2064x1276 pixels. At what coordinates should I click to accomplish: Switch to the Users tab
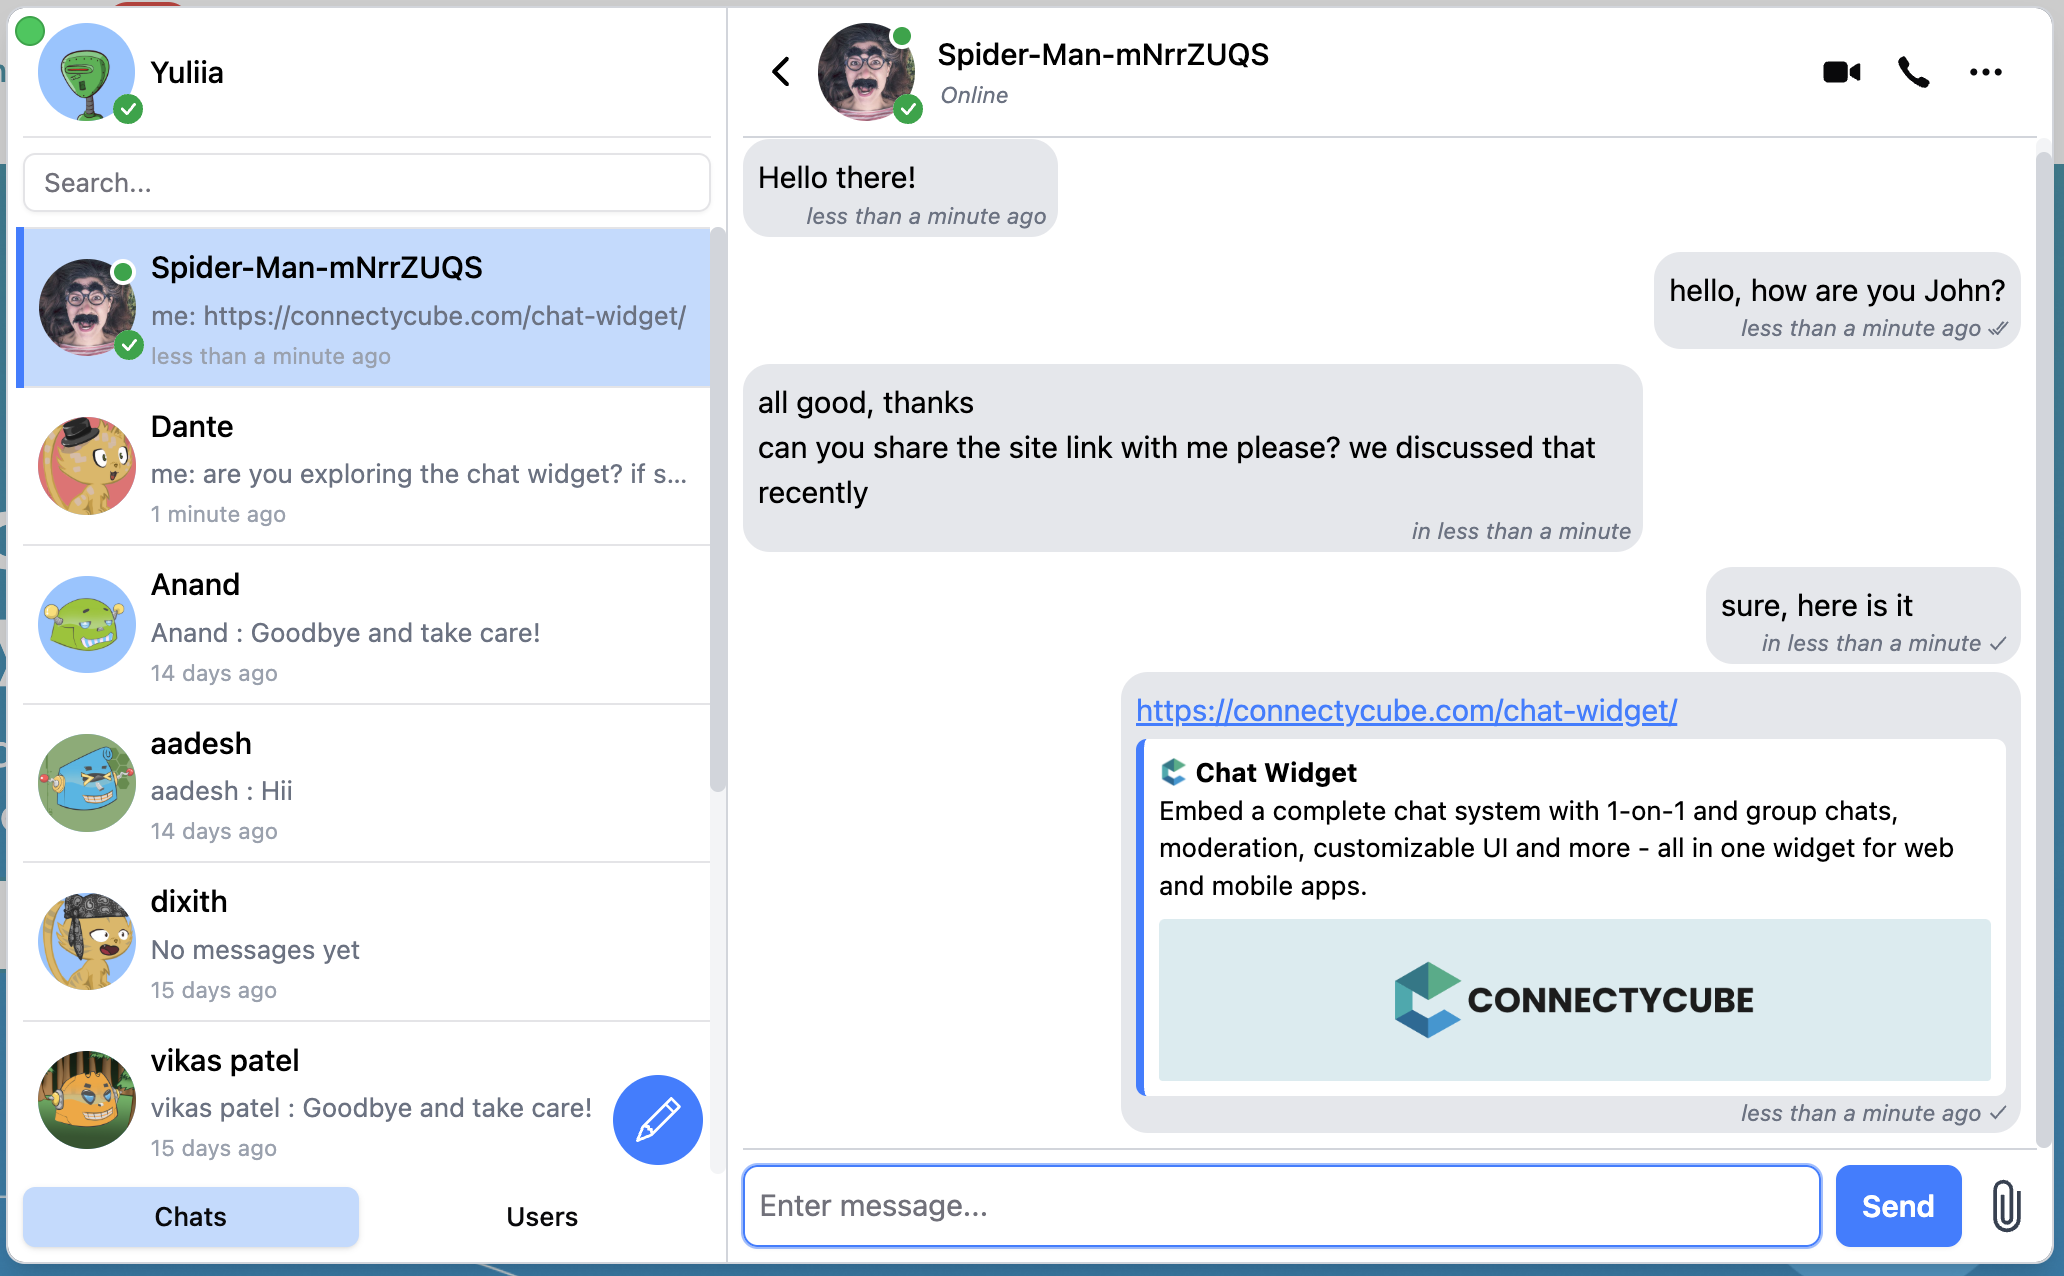coord(541,1216)
